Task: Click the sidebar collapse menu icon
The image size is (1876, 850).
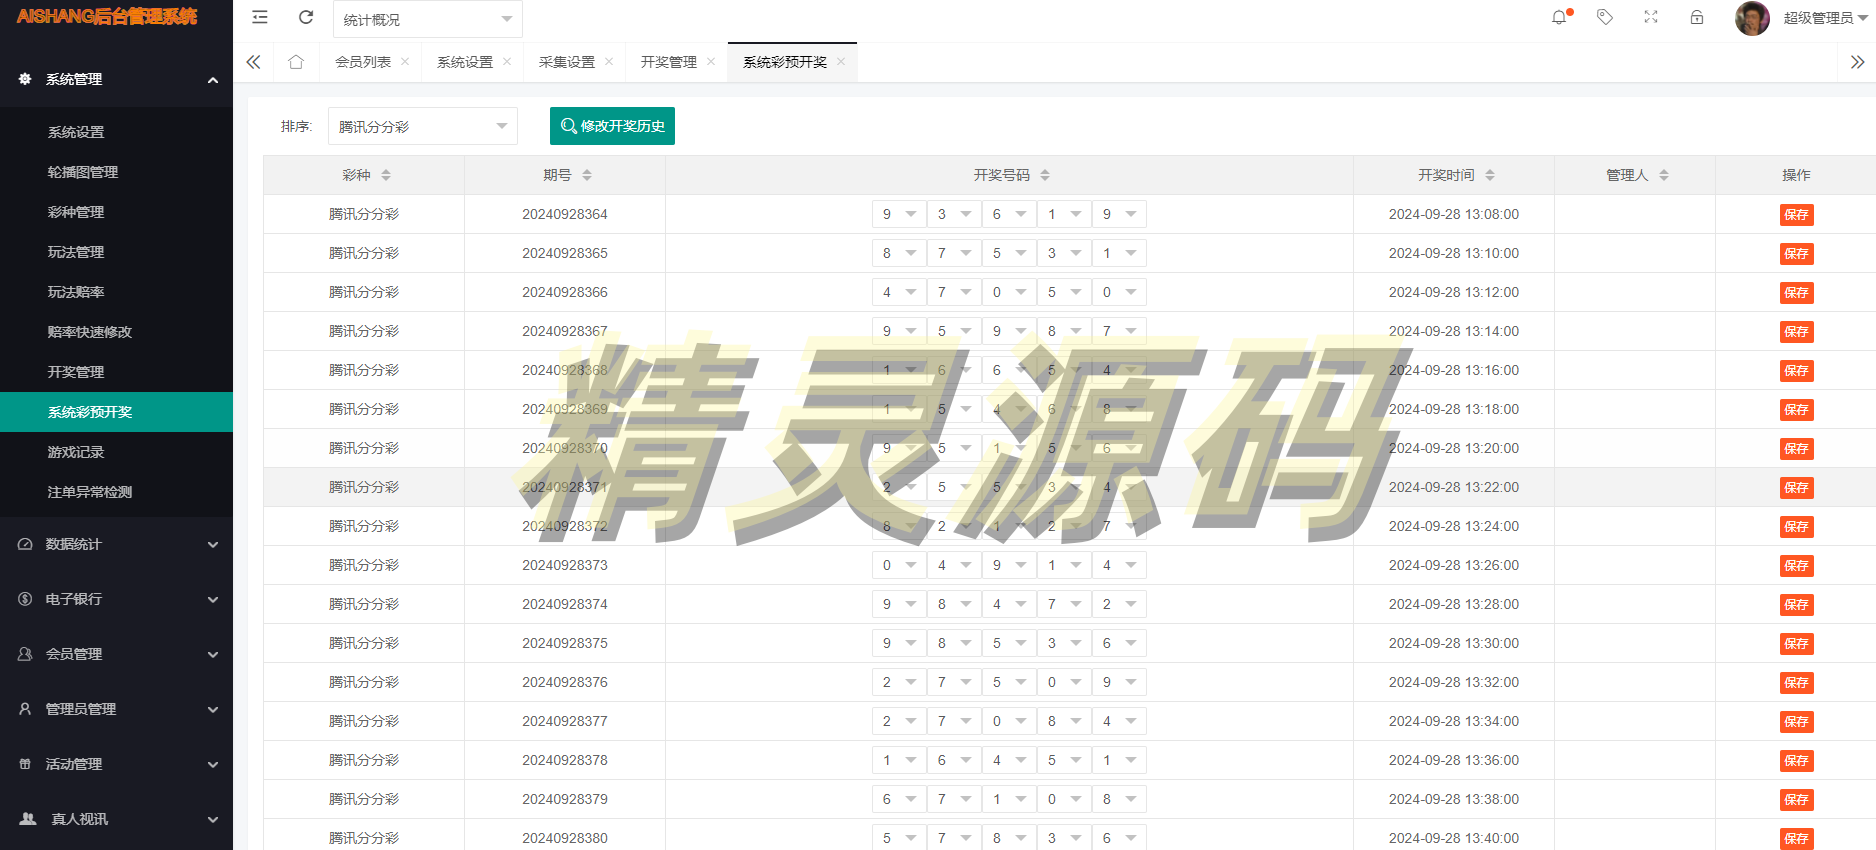Action: coord(260,17)
